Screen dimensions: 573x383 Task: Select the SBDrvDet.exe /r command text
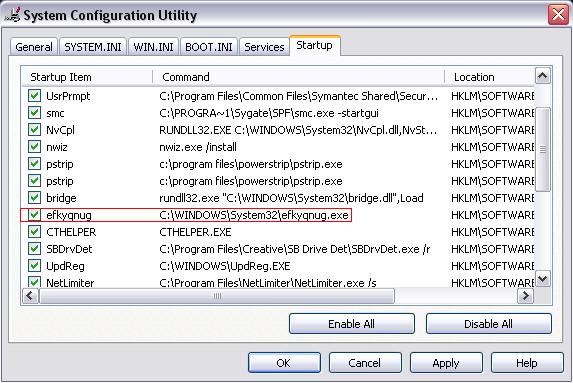(295, 249)
